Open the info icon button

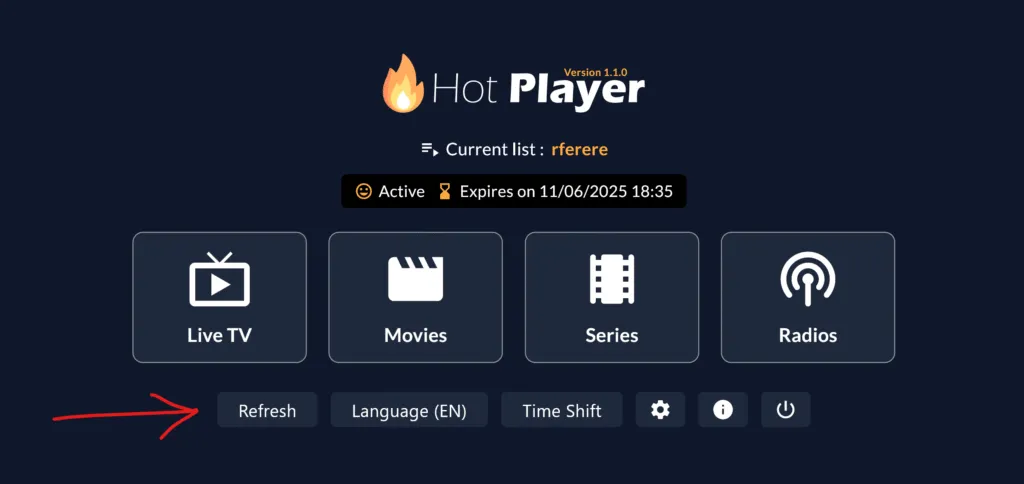723,410
